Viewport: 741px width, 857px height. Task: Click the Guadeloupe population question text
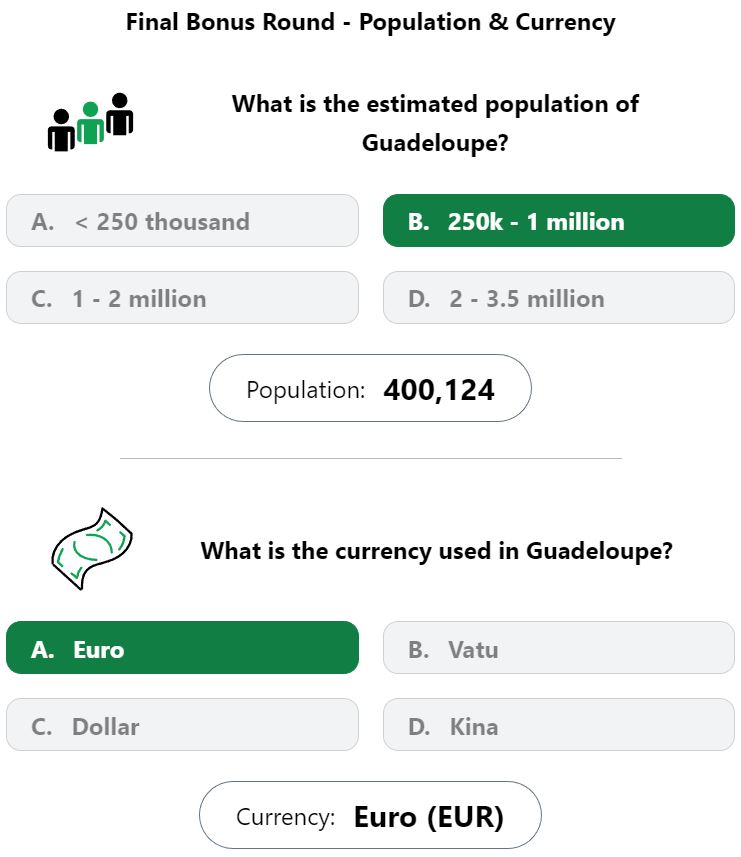coord(435,123)
